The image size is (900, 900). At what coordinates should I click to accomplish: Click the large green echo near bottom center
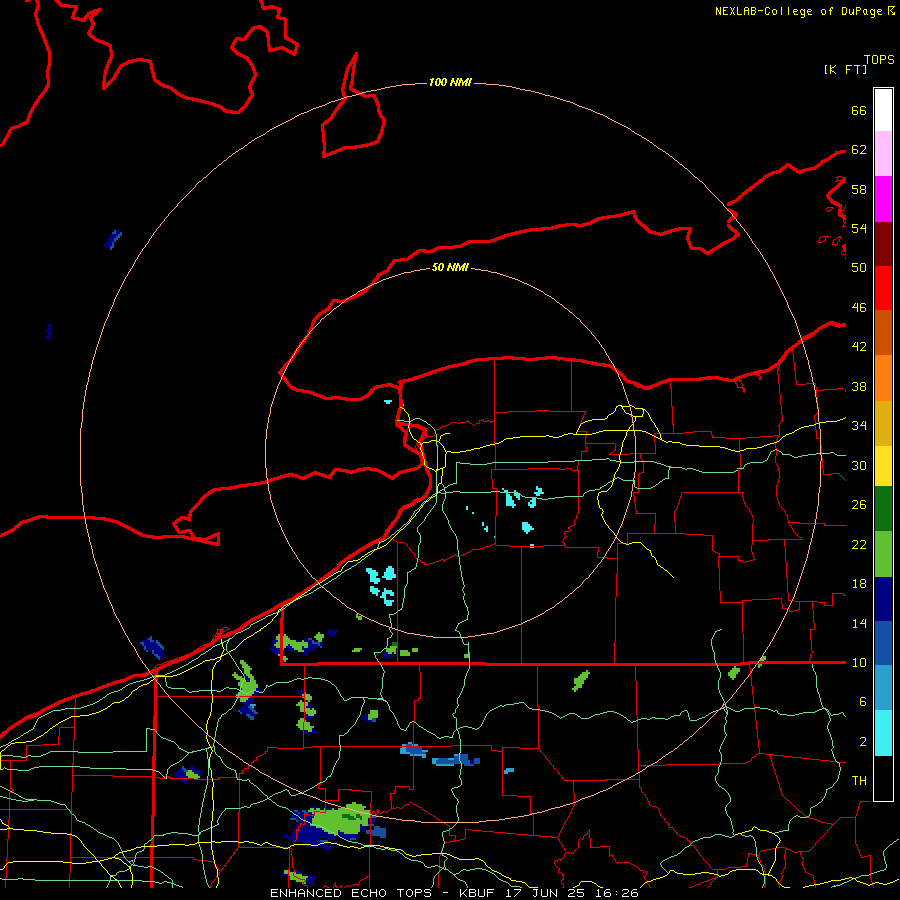(342, 819)
